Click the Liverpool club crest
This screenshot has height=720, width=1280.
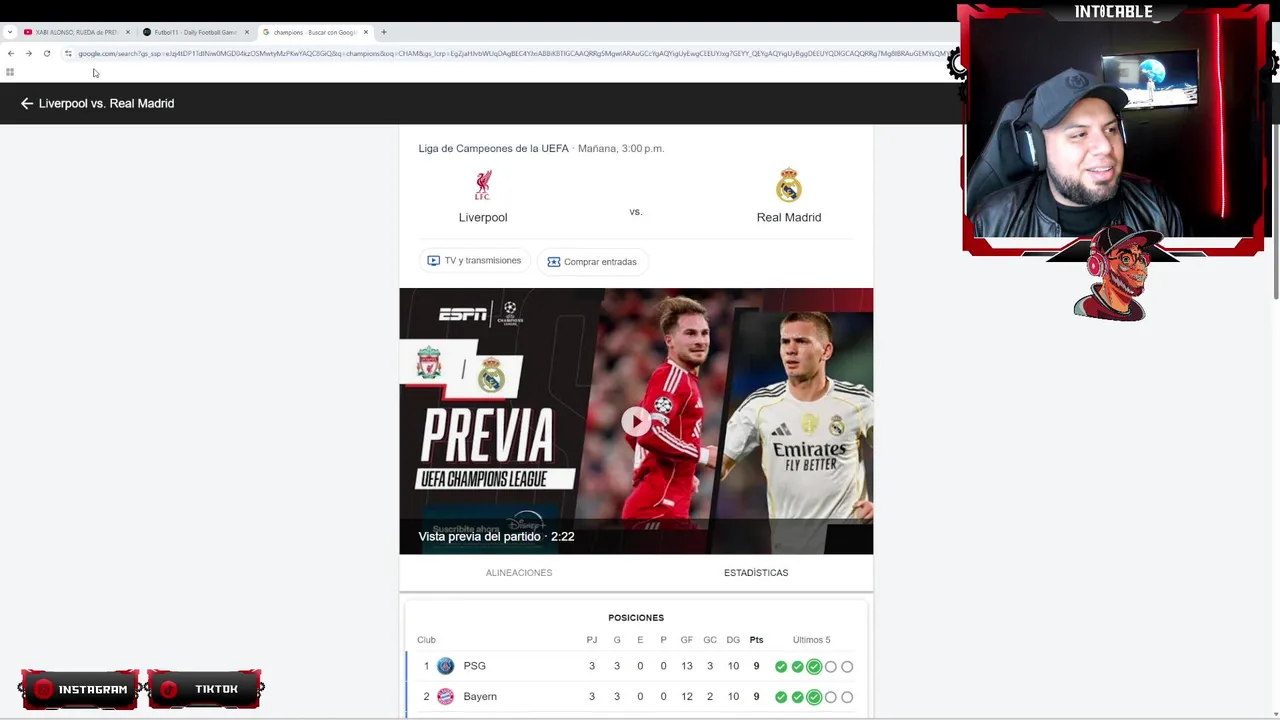pos(483,185)
